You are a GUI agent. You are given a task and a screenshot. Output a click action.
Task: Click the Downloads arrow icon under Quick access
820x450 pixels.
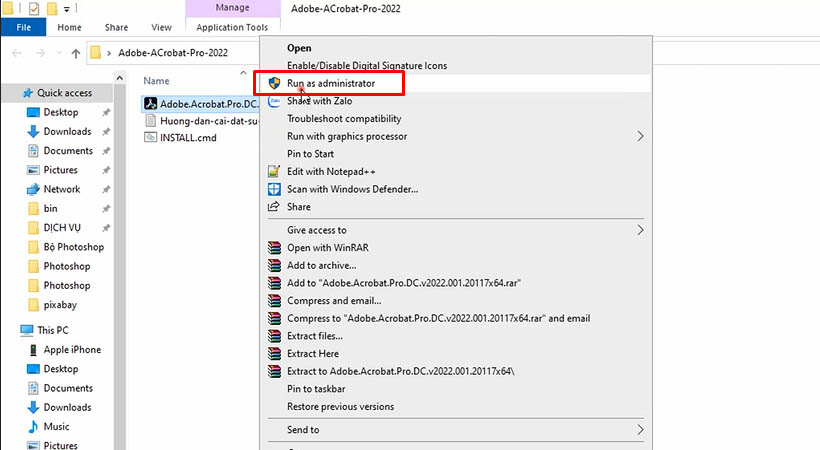33,131
